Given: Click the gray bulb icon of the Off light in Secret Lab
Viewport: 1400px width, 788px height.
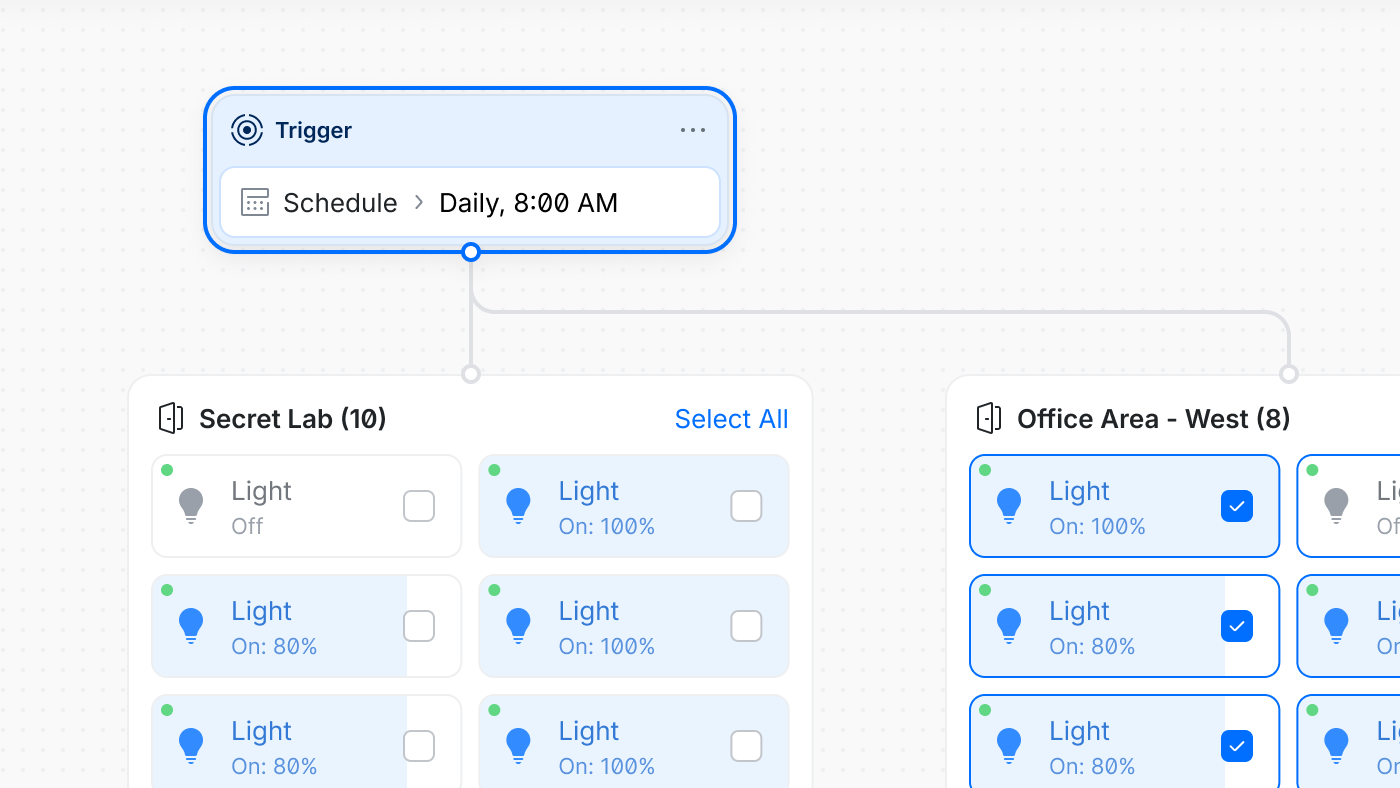Looking at the screenshot, I should tap(191, 506).
